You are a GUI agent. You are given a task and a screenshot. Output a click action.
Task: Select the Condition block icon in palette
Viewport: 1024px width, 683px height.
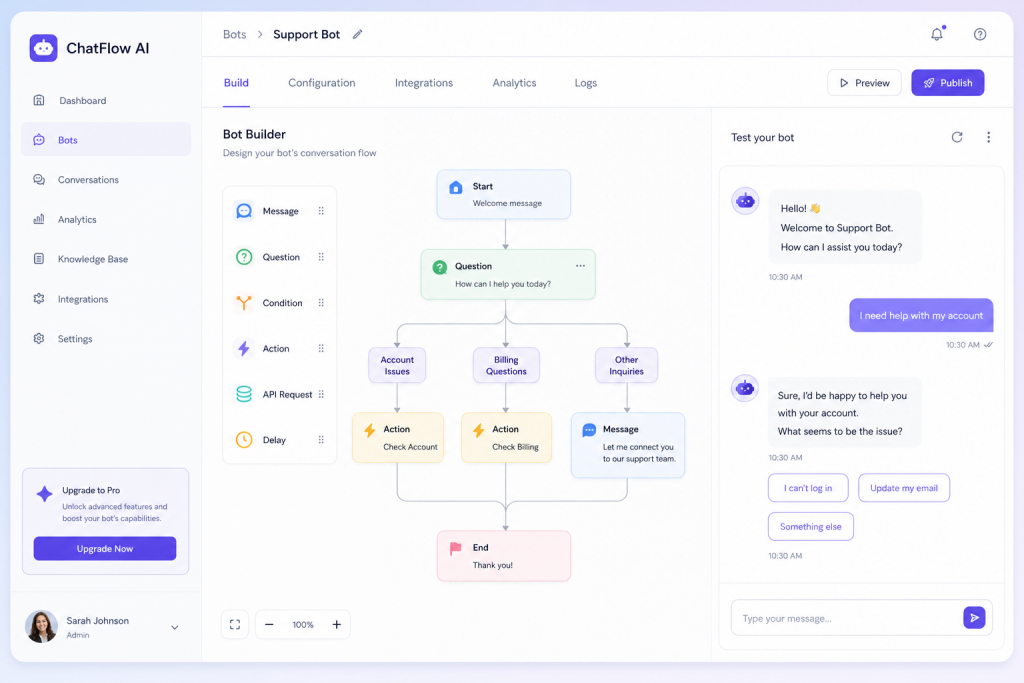244,302
